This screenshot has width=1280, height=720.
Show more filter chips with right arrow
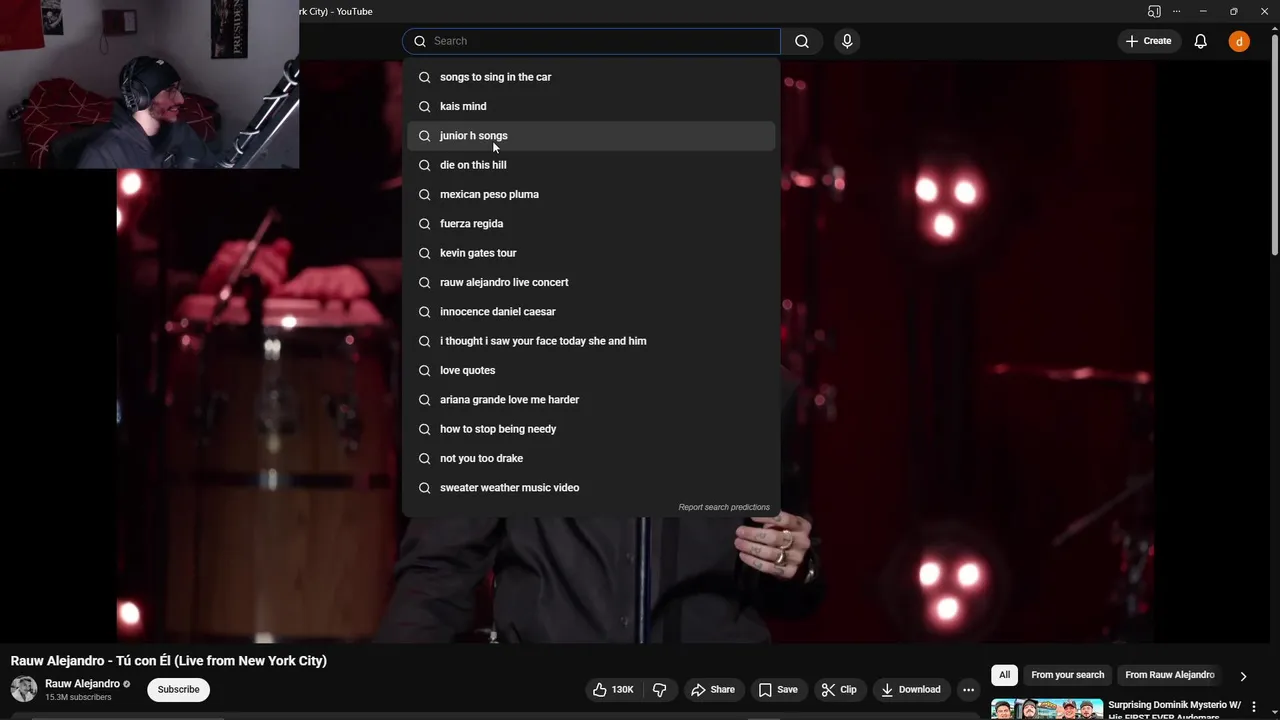click(x=1243, y=676)
